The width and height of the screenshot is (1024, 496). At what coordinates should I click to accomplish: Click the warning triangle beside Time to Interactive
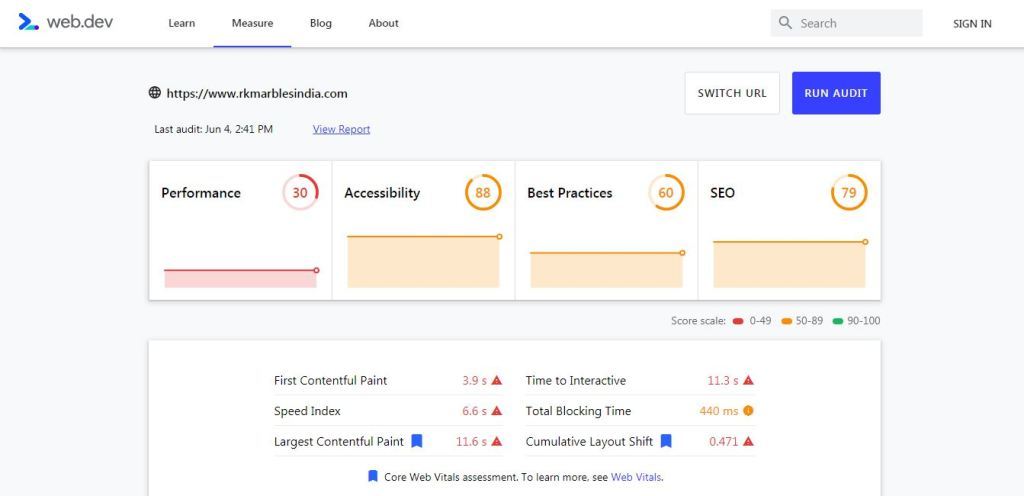point(748,380)
